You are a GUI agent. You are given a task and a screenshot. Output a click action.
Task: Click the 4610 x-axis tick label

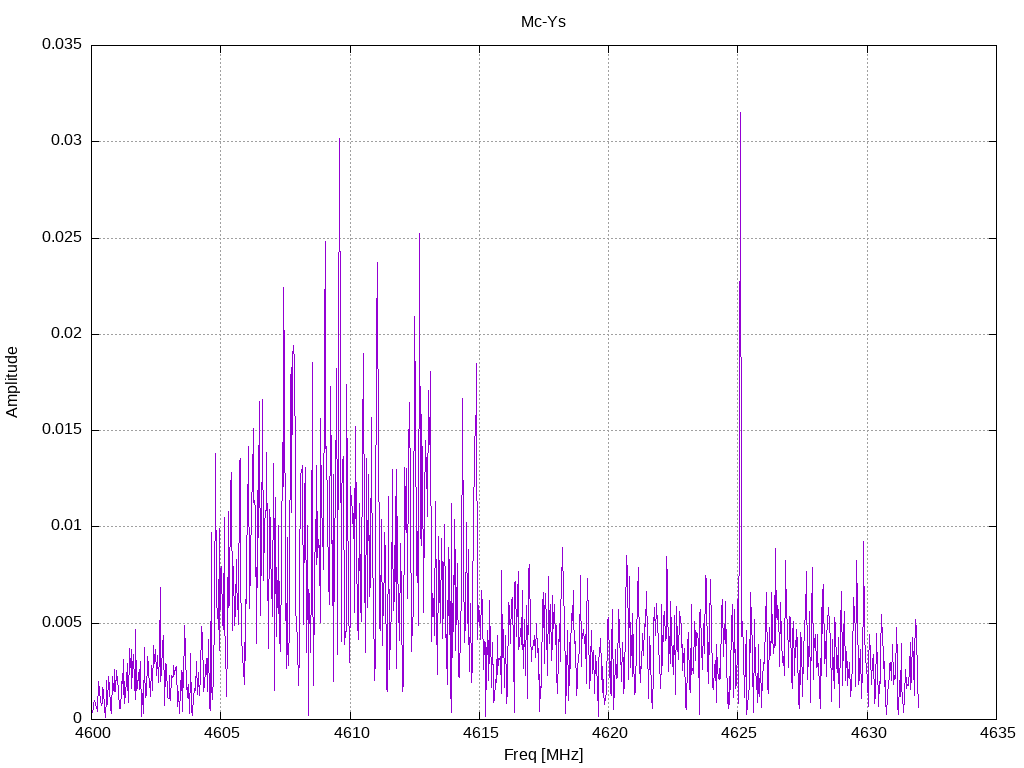(350, 733)
